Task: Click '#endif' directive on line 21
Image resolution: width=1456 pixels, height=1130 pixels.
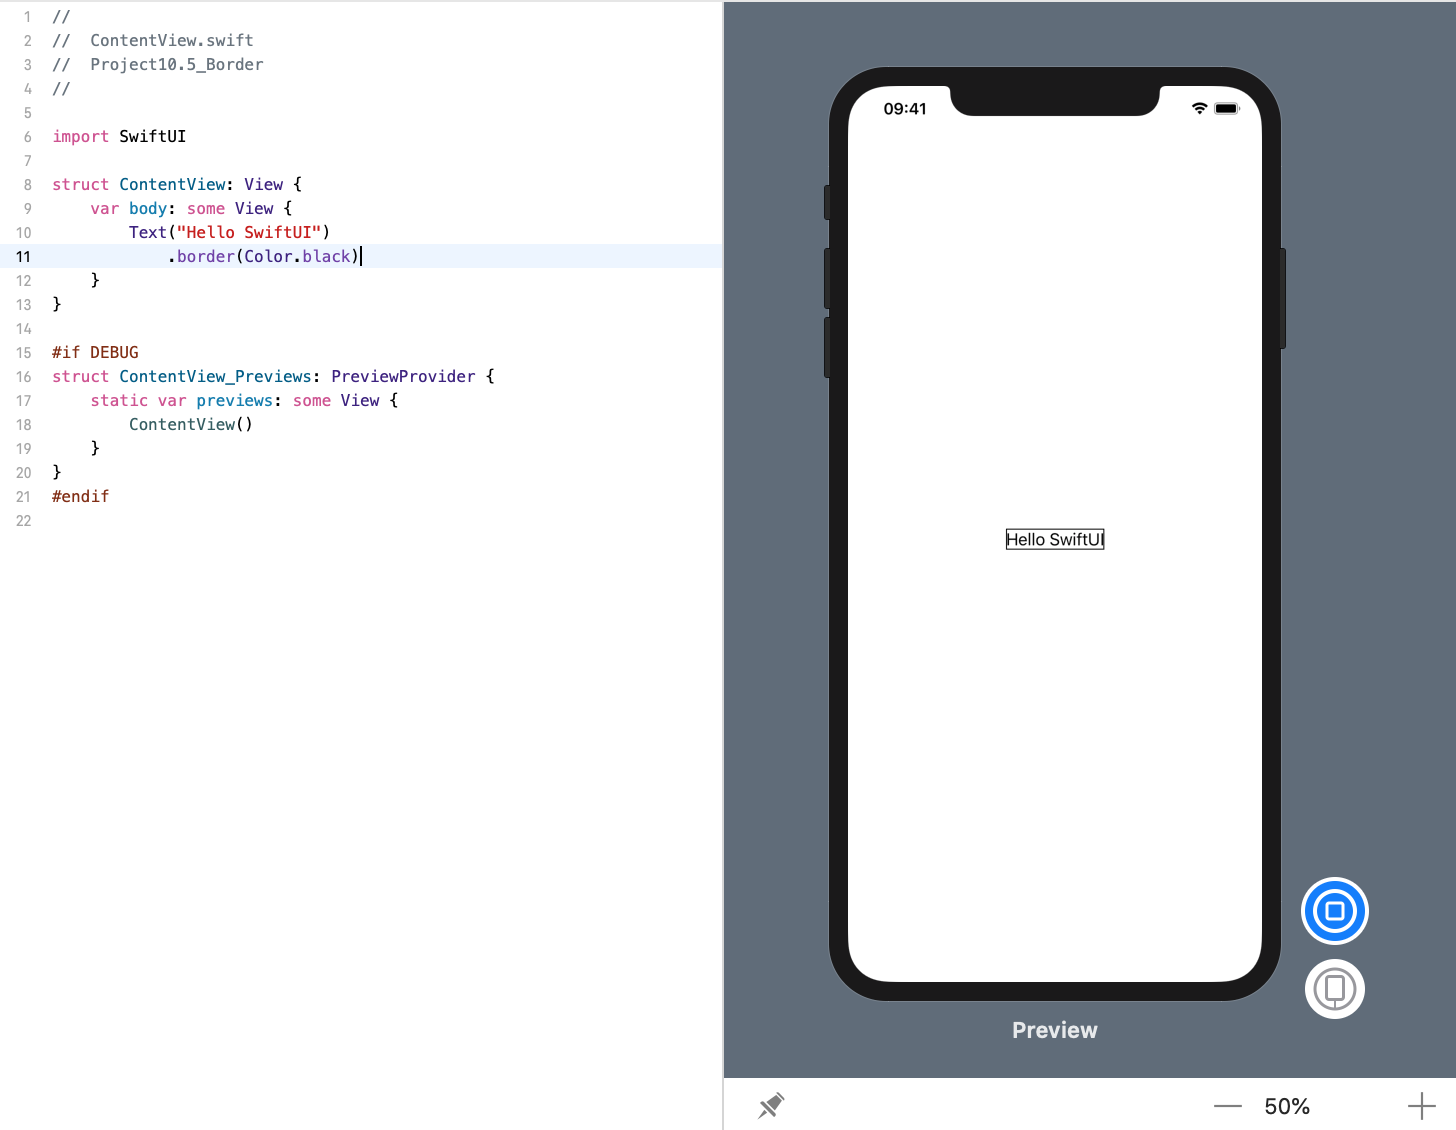Action: pyautogui.click(x=80, y=496)
